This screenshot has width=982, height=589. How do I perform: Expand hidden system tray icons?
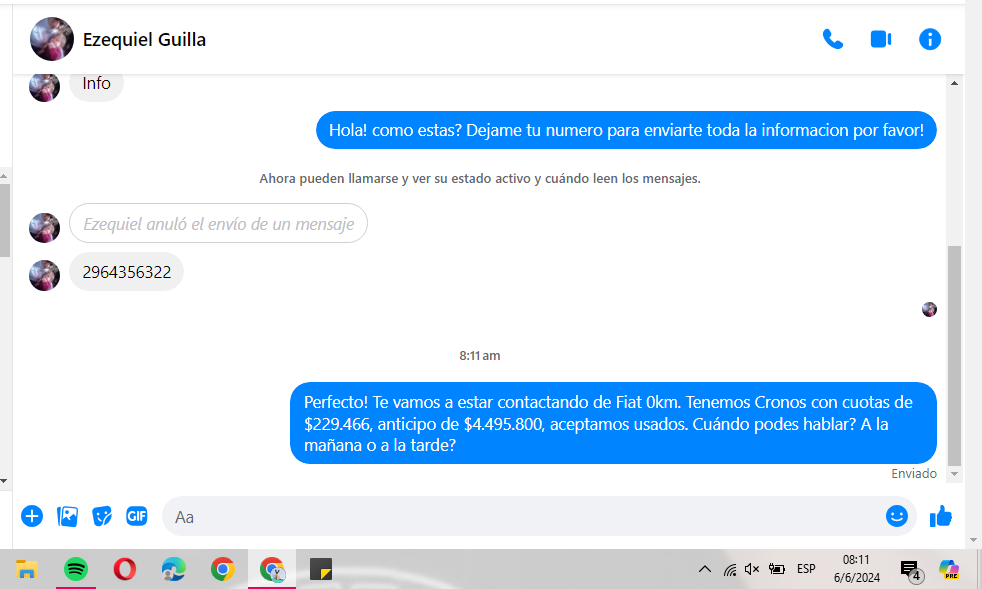point(704,569)
